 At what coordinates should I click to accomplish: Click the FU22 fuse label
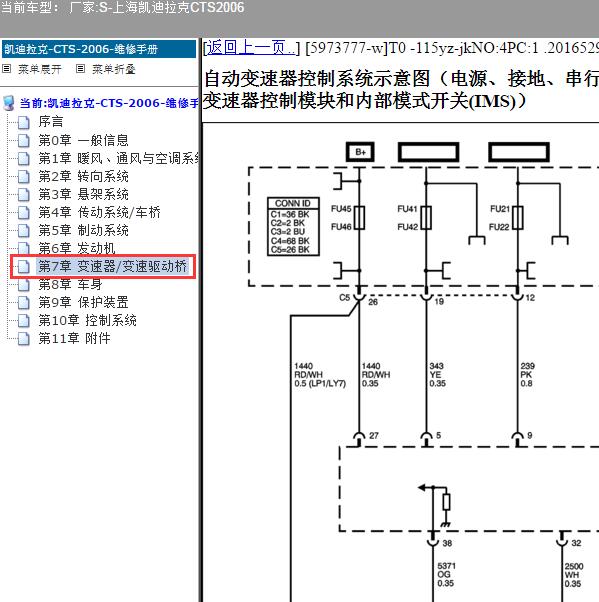499,227
